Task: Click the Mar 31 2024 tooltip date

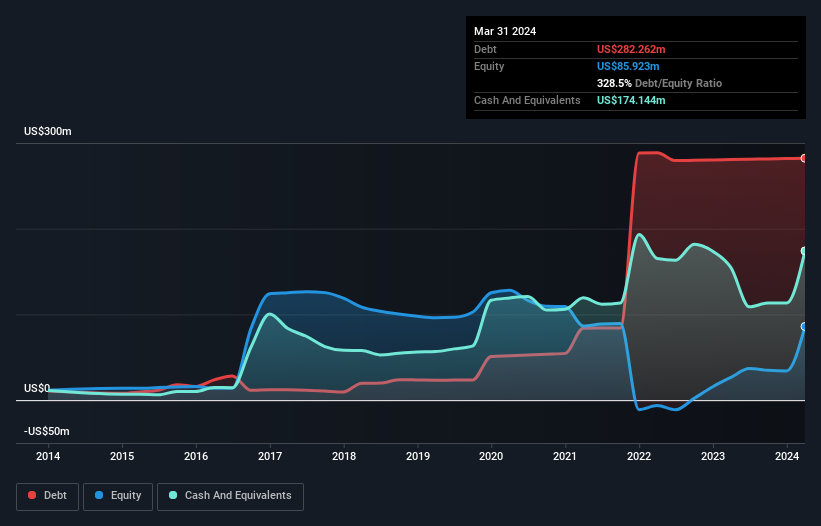Action: 505,31
